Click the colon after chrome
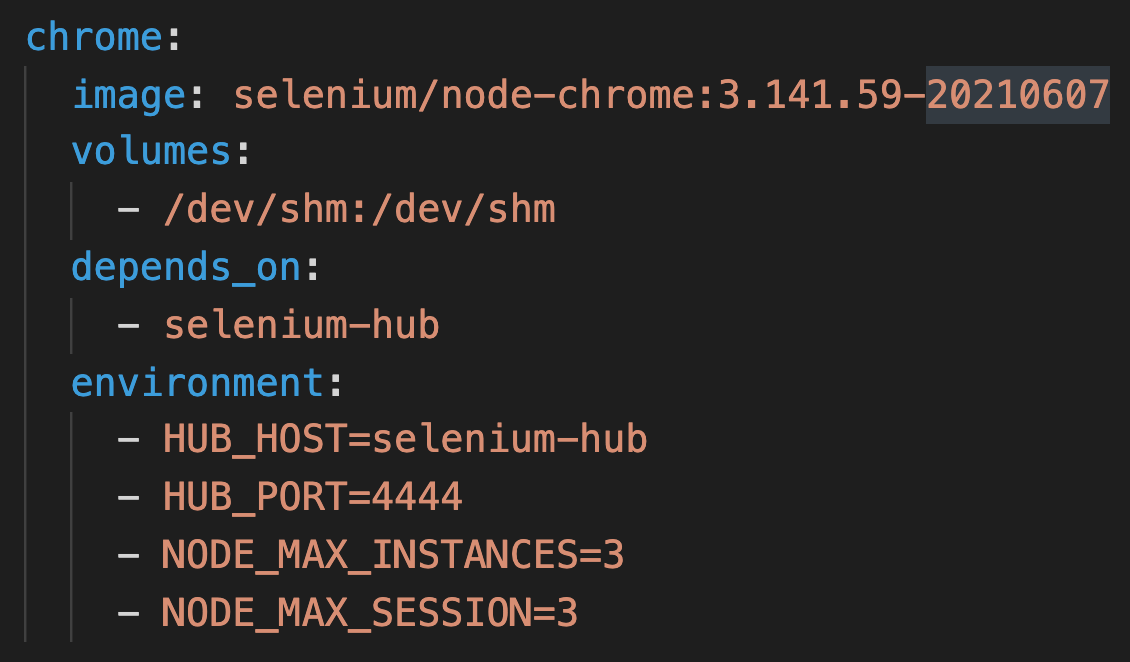The width and height of the screenshot is (1130, 662). click(173, 38)
